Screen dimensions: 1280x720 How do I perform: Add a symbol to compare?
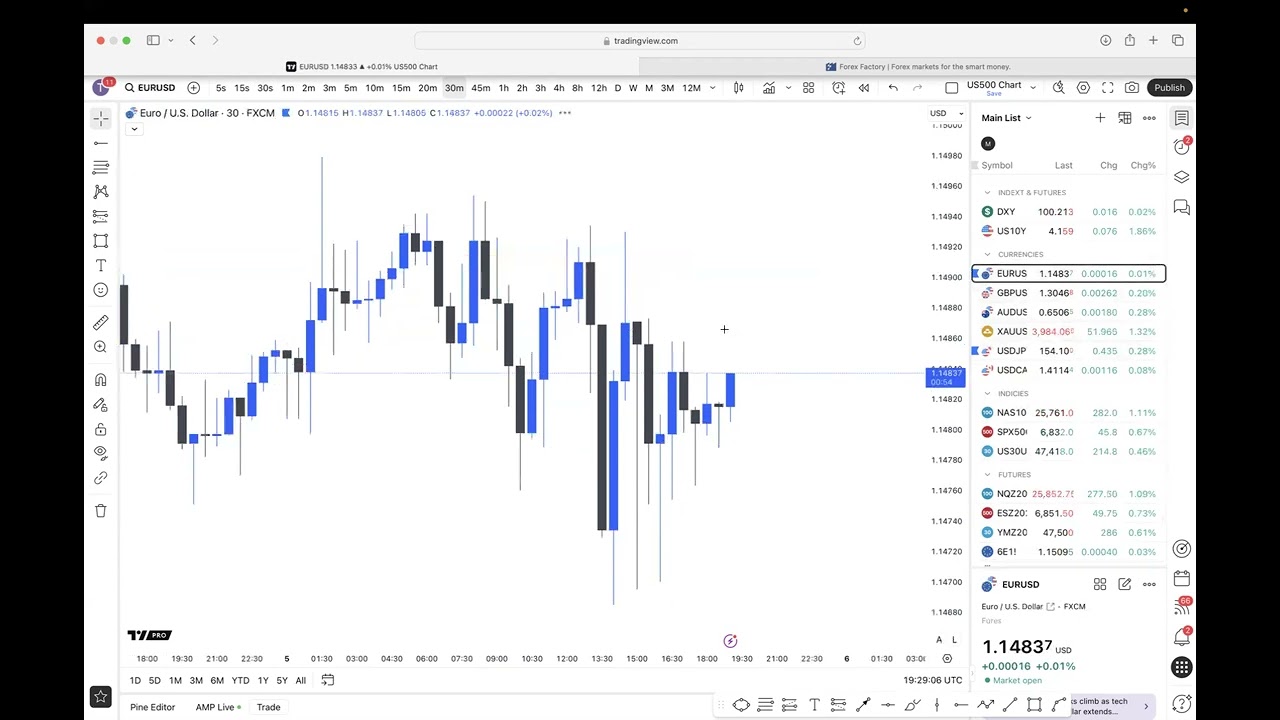click(193, 88)
